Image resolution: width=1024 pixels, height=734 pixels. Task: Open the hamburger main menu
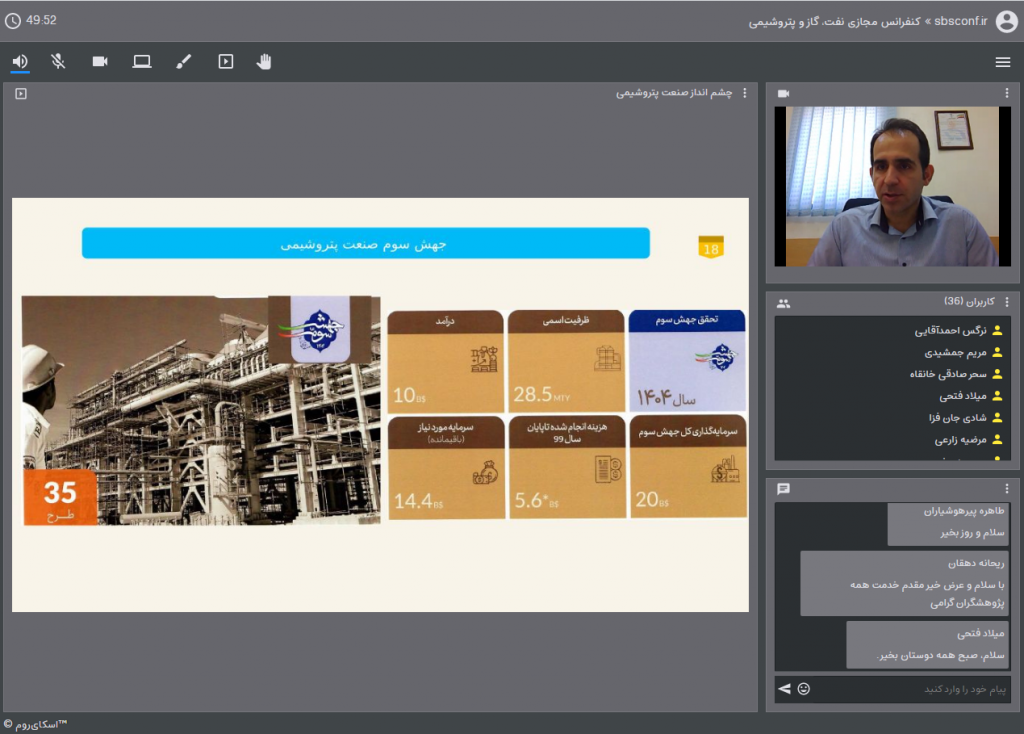tap(1003, 62)
